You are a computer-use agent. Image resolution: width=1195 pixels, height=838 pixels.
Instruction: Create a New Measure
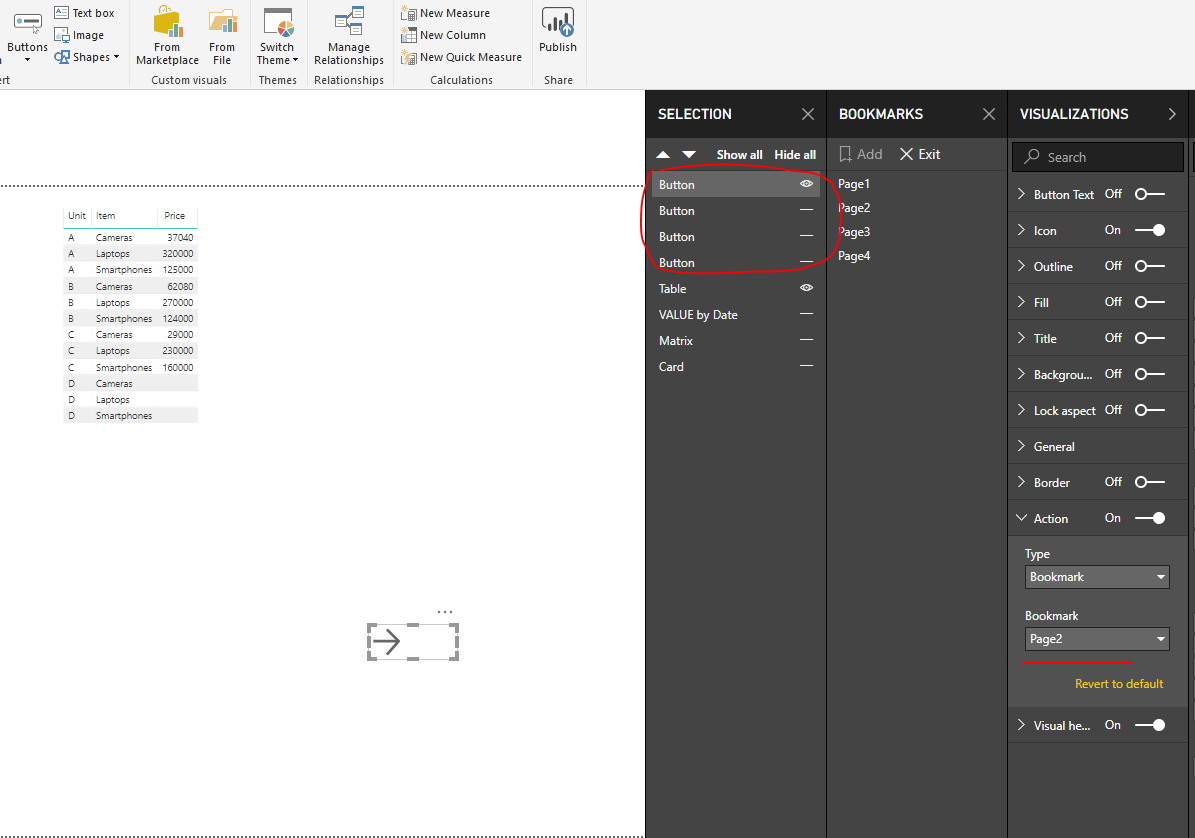point(446,13)
